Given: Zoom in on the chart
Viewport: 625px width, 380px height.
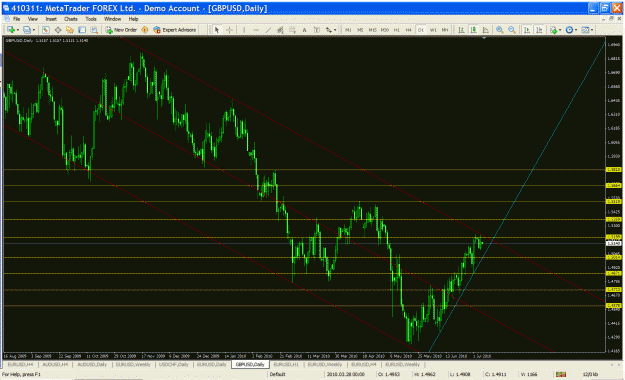Looking at the screenshot, I should tap(499, 30).
